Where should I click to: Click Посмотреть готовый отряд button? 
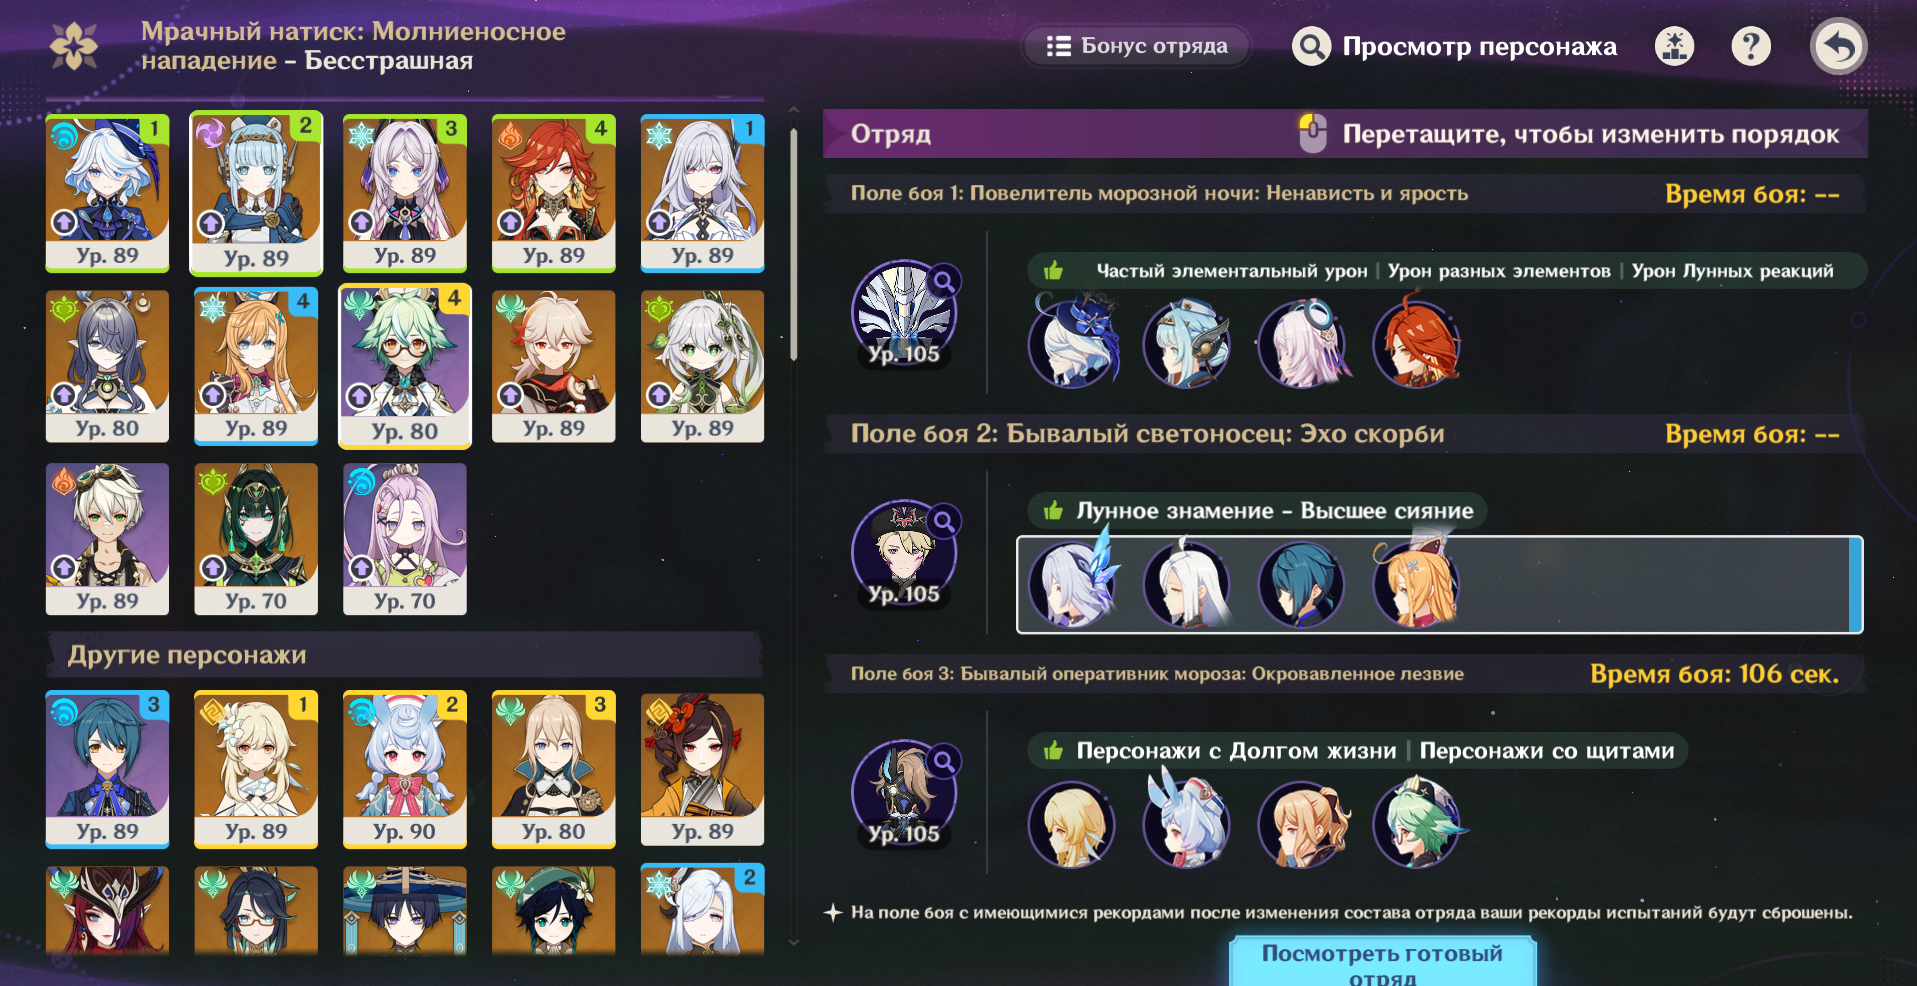1382,962
